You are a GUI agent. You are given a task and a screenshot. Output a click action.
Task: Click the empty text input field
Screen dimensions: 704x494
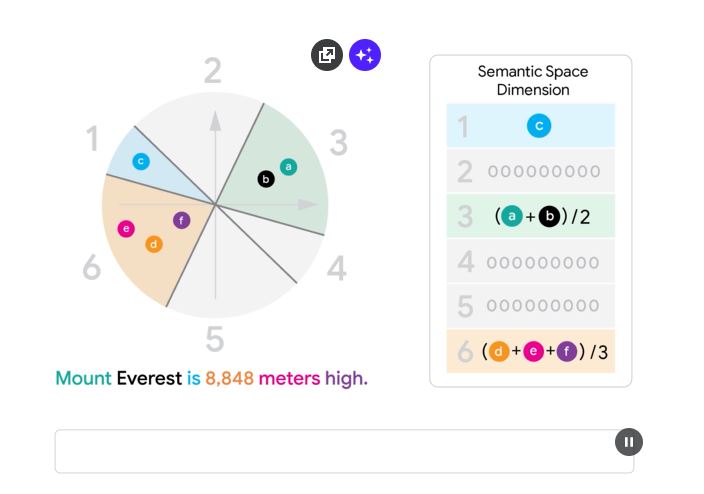344,451
